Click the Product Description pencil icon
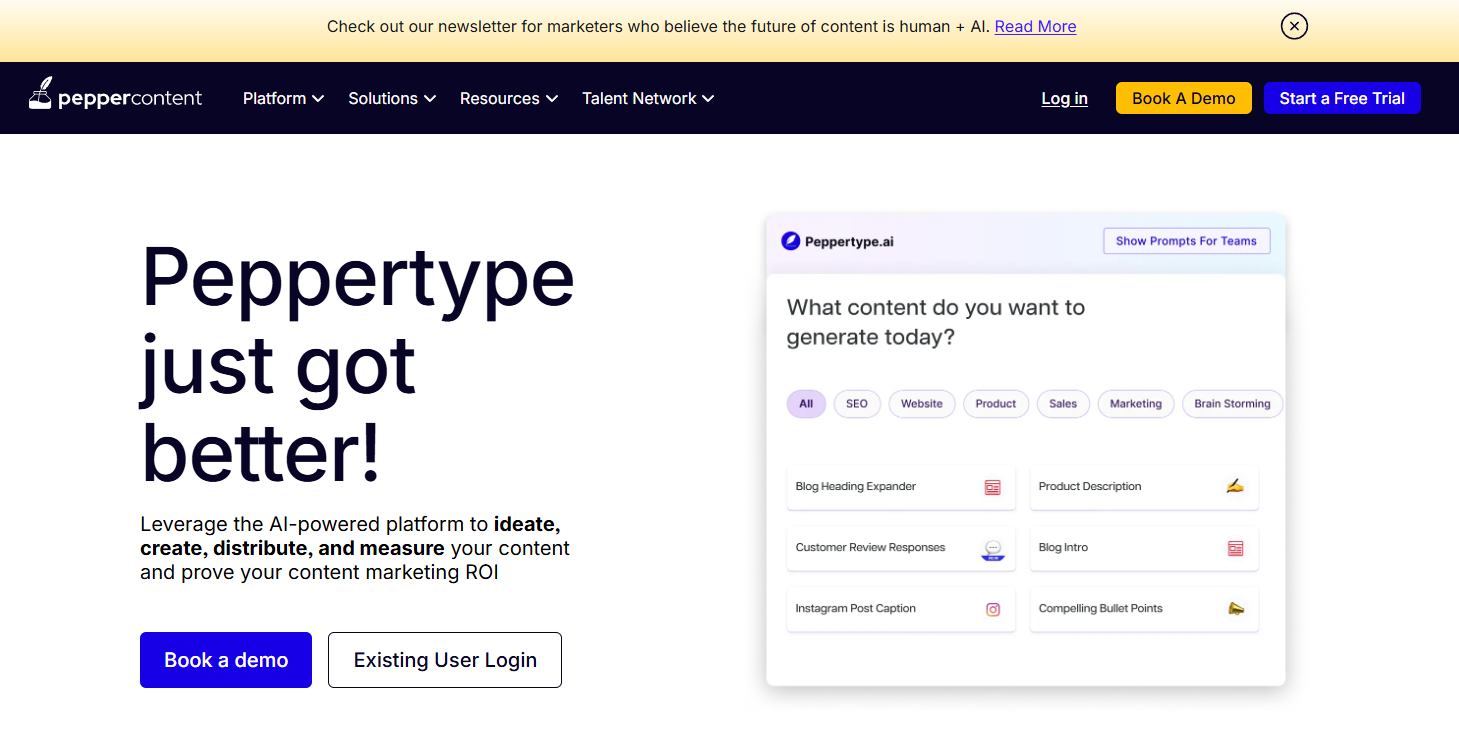This screenshot has height=748, width=1459. coord(1235,486)
